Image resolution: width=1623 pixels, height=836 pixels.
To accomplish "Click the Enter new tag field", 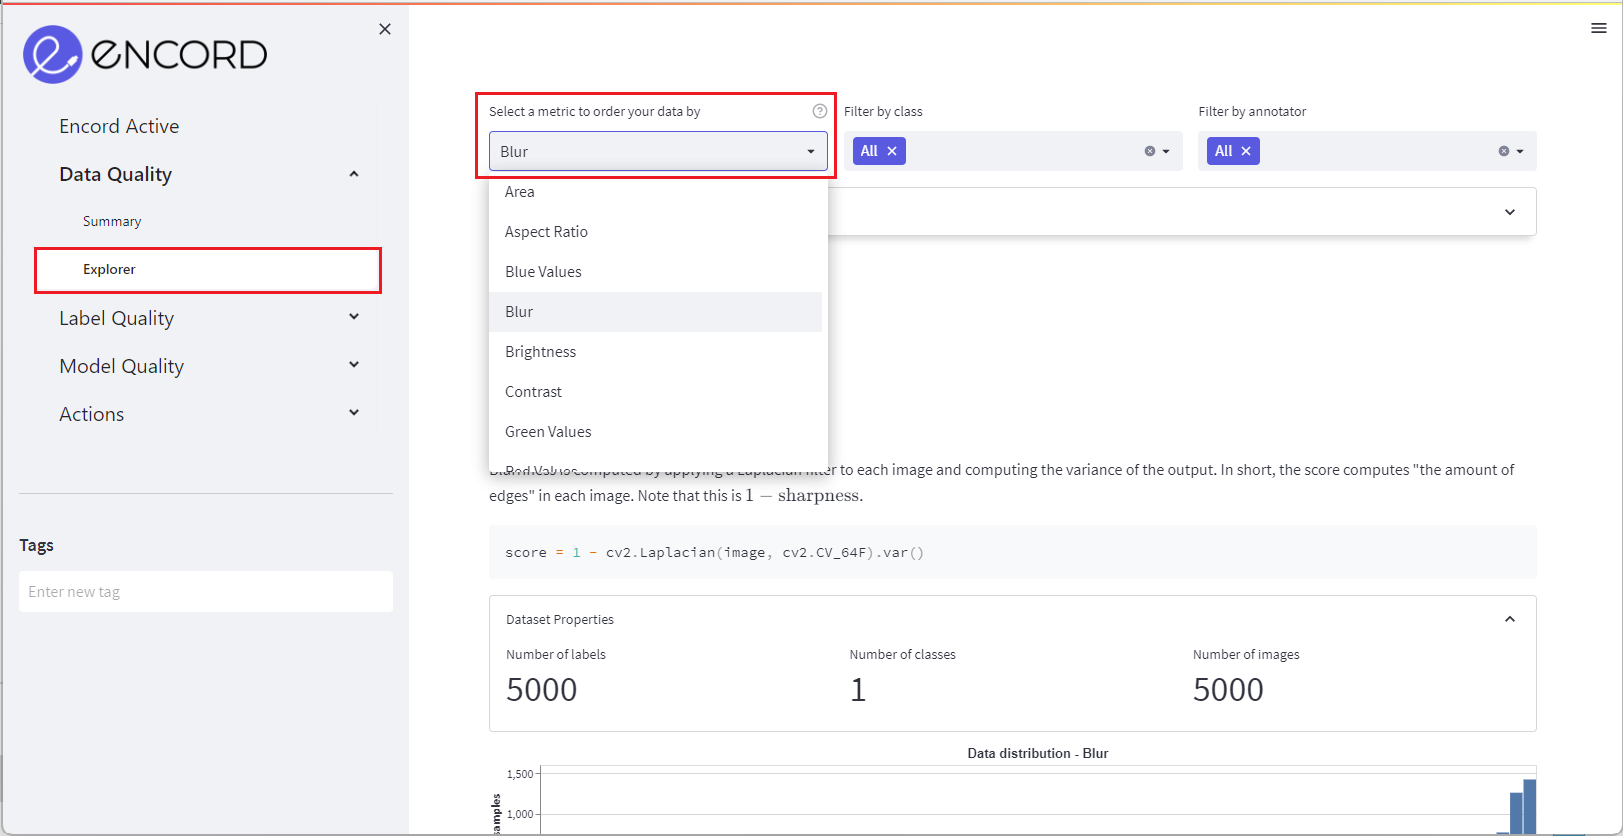I will (x=206, y=592).
